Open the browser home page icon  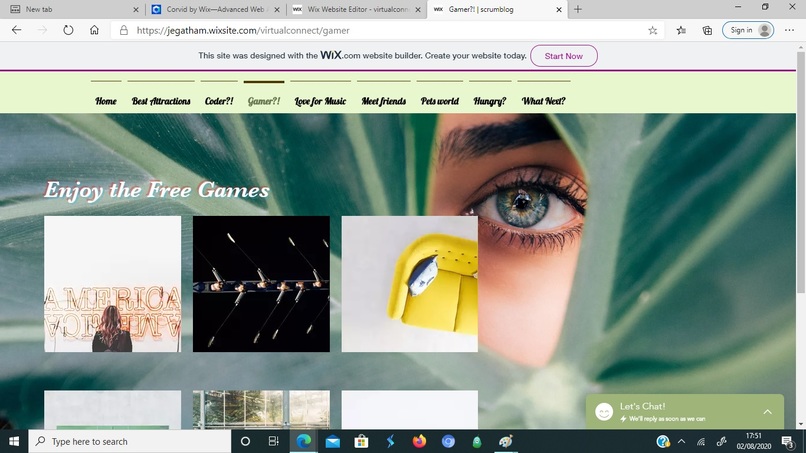(94, 30)
